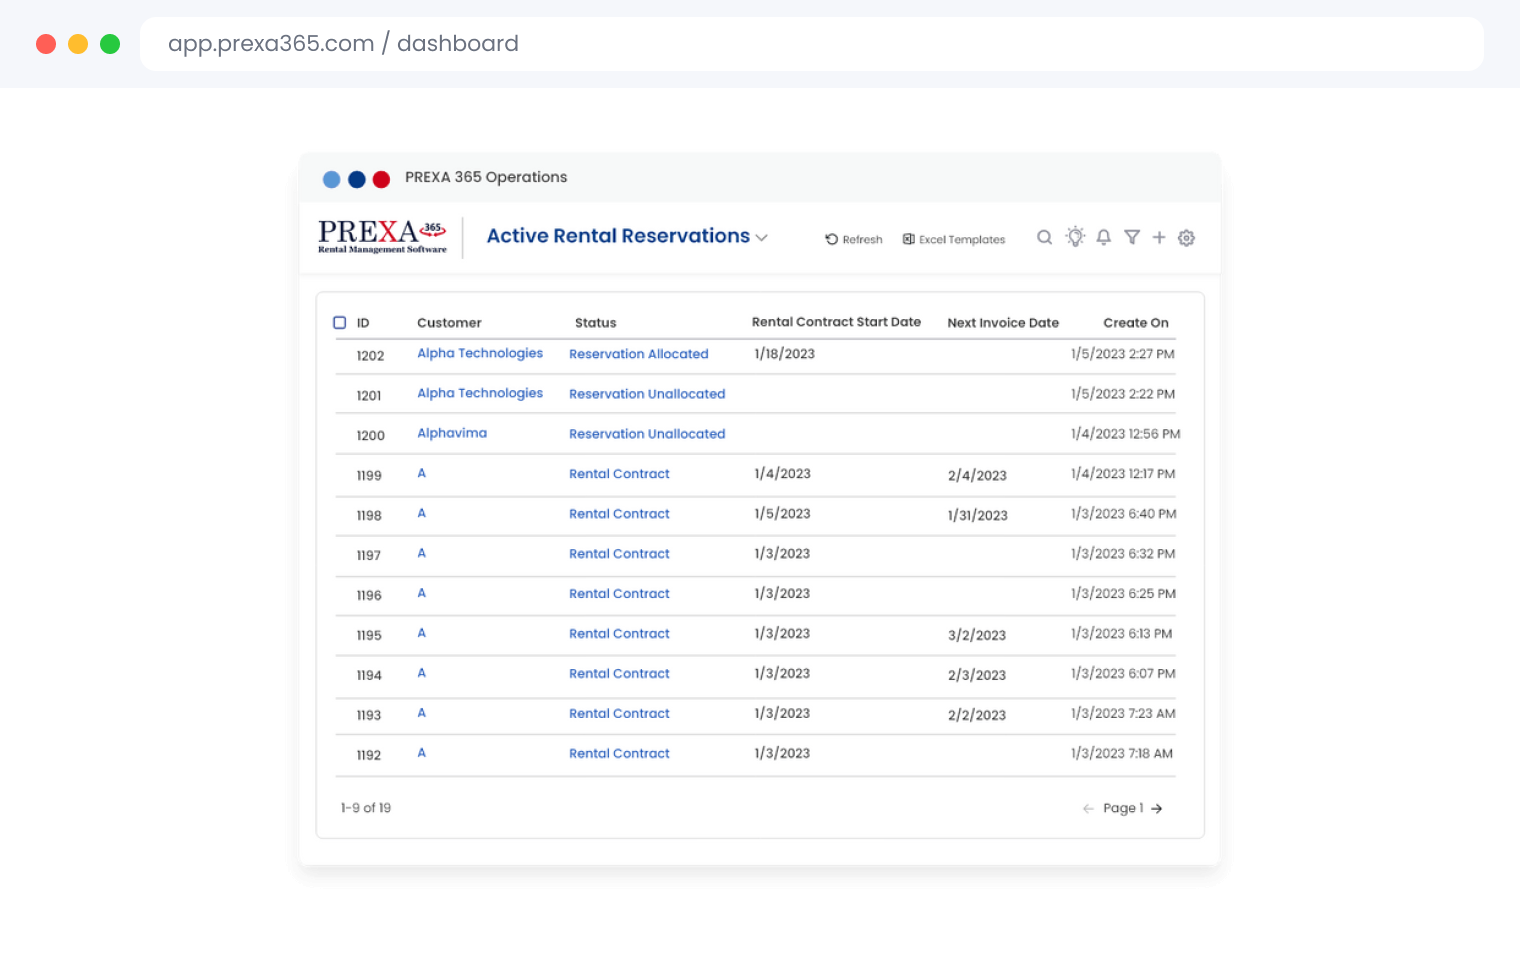Click the PREXA 365 Operations window title

click(486, 177)
